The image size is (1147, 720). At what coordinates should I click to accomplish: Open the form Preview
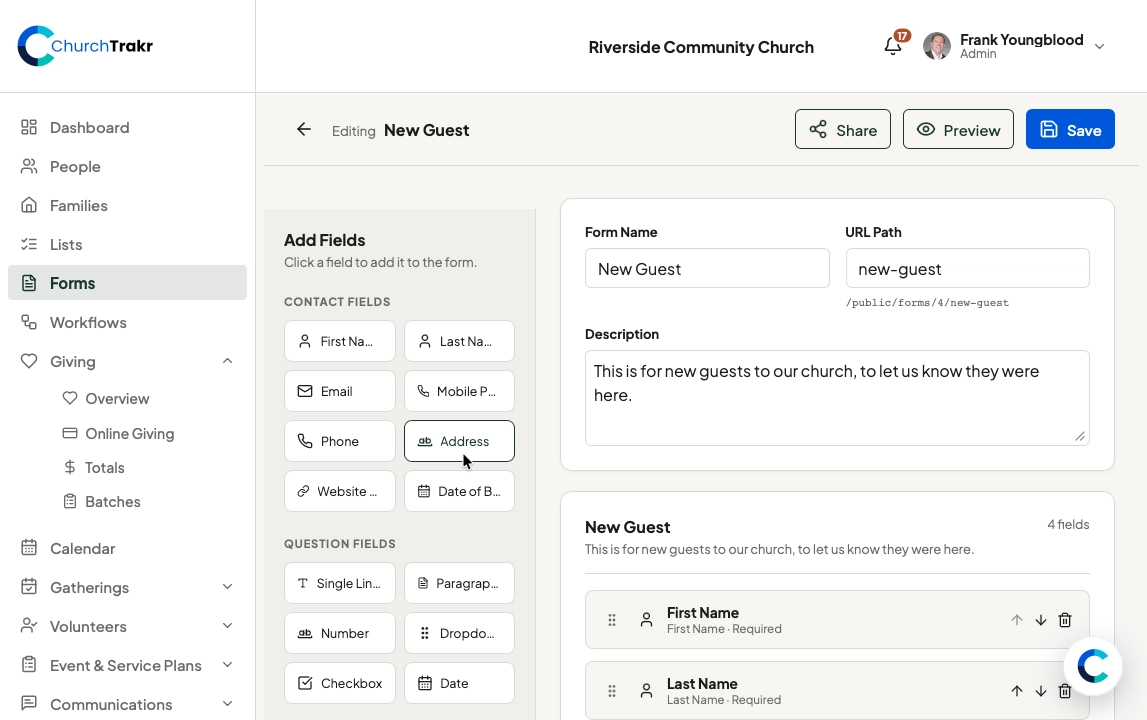click(958, 130)
